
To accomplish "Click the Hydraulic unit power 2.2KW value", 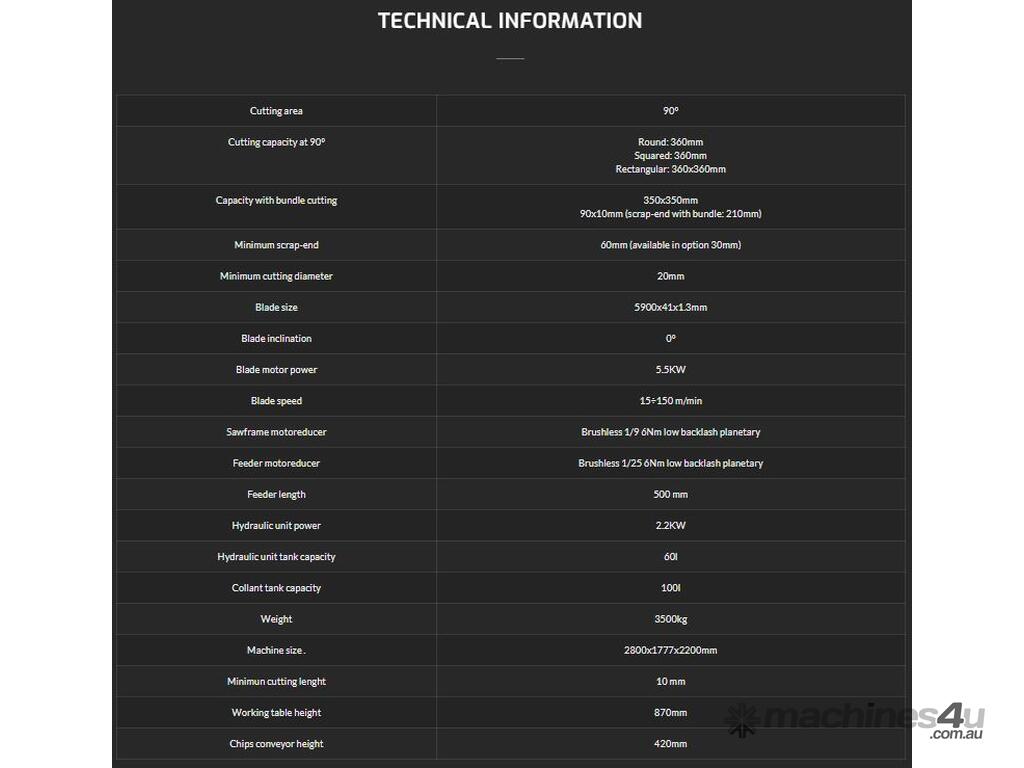I will tap(670, 525).
